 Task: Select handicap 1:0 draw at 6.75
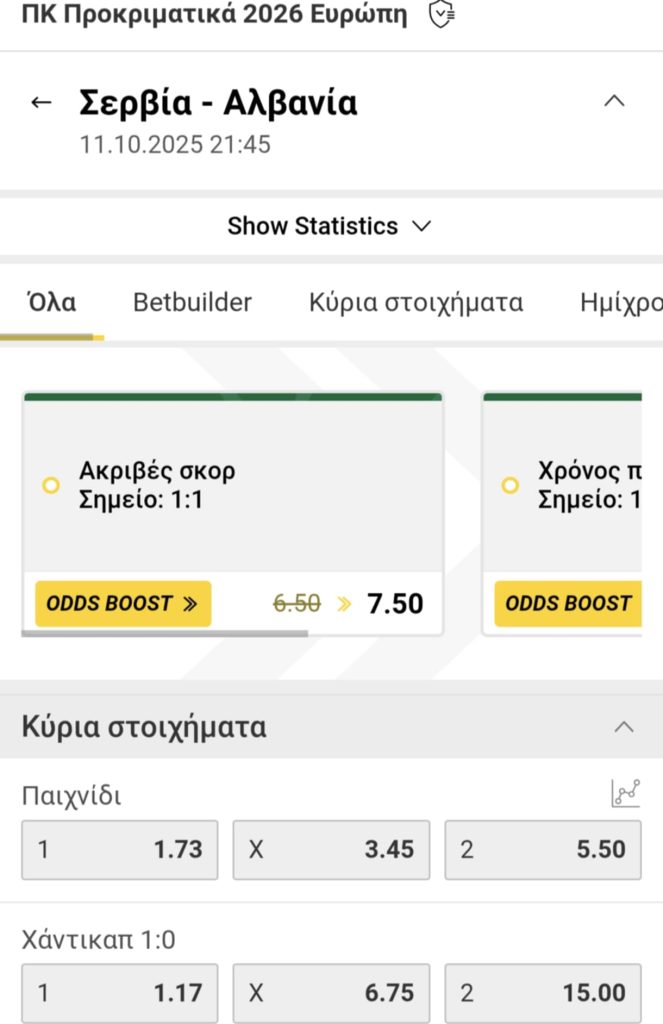[331, 993]
